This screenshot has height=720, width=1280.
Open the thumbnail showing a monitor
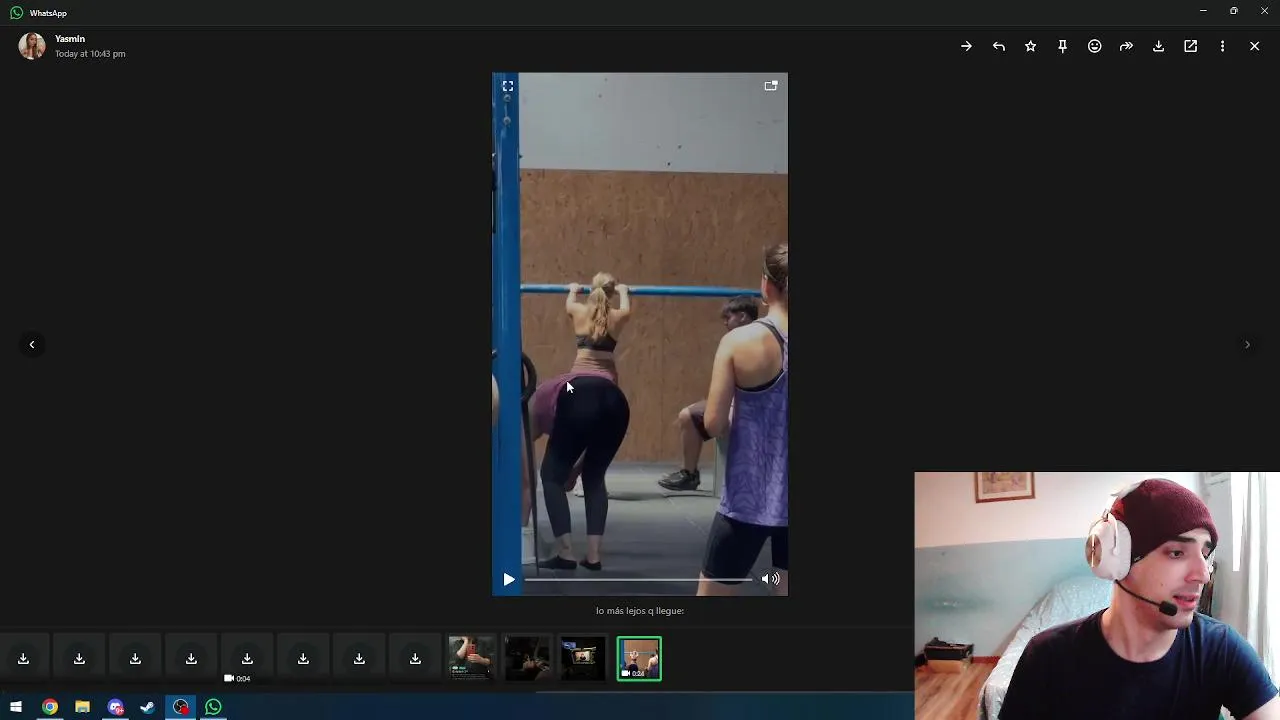click(583, 659)
